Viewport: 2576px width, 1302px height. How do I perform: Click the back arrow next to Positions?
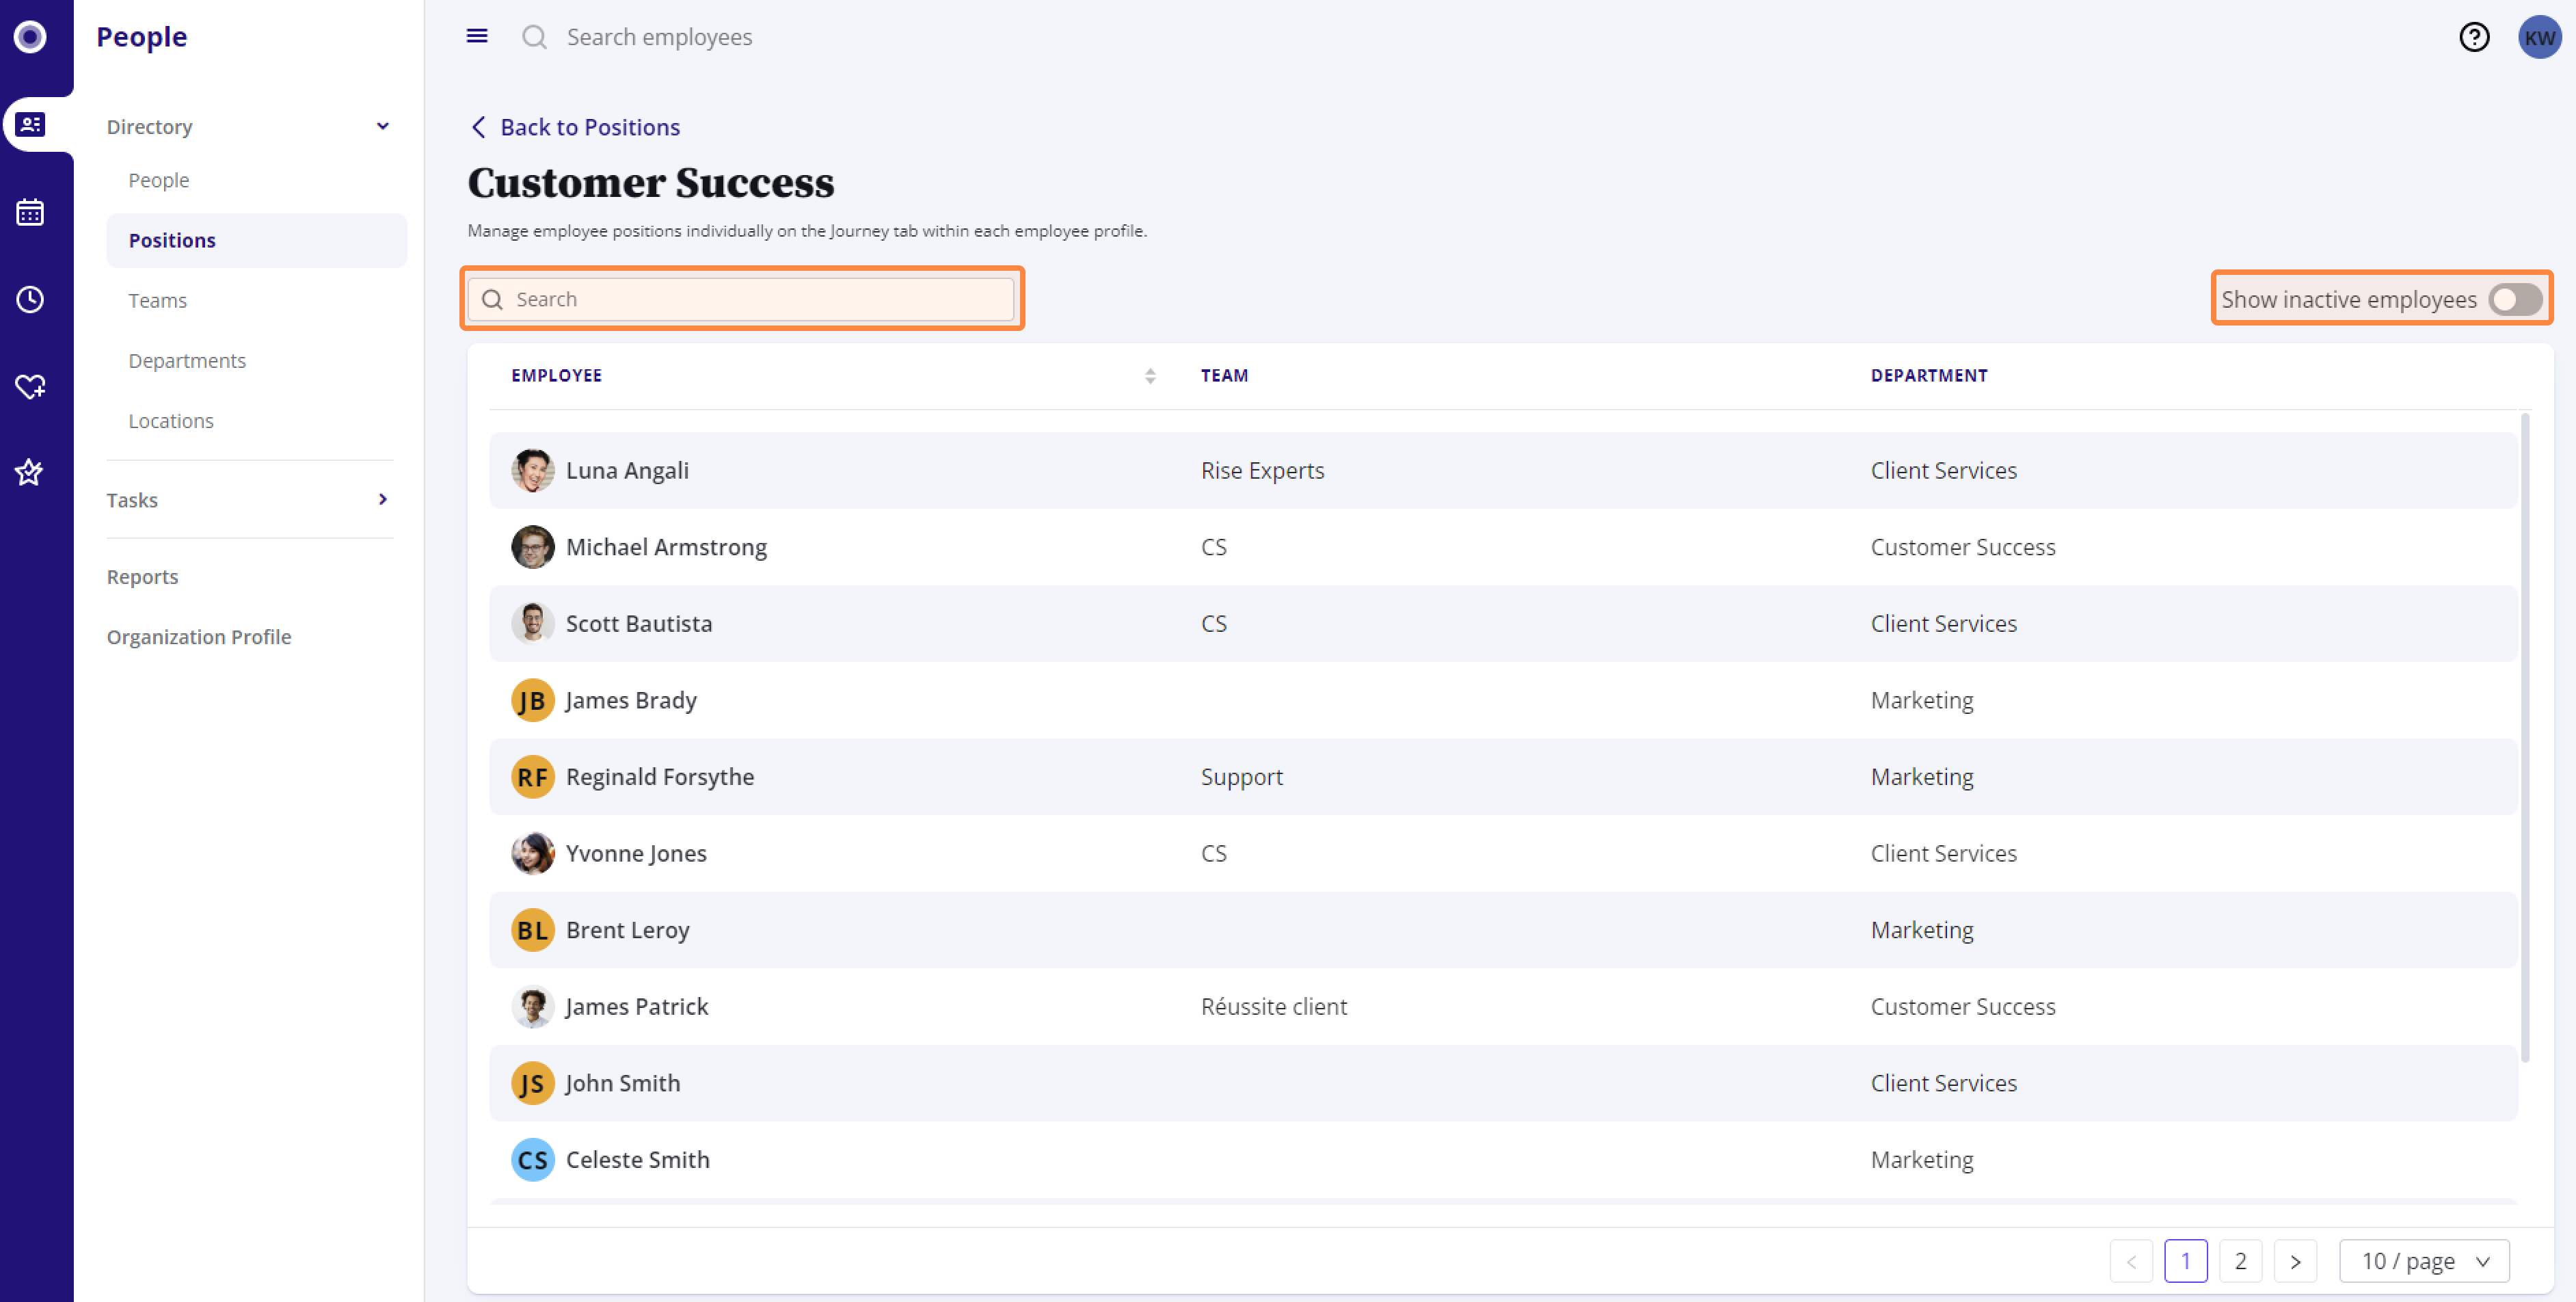click(478, 127)
